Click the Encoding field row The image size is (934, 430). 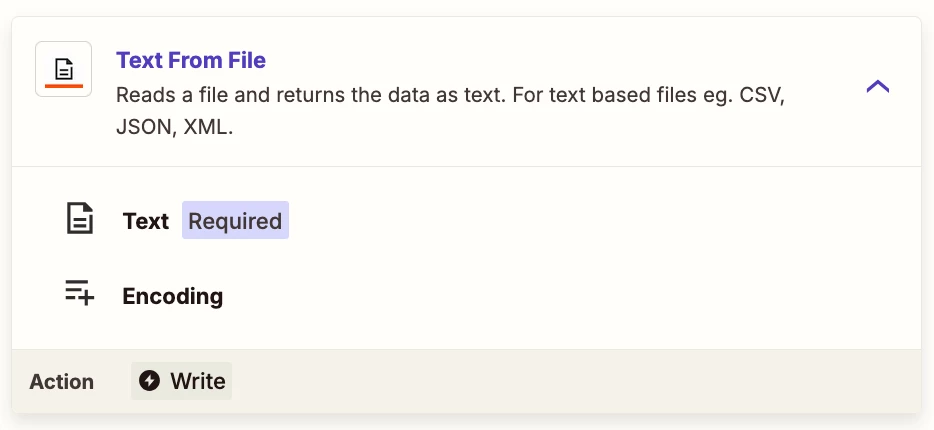coord(466,295)
